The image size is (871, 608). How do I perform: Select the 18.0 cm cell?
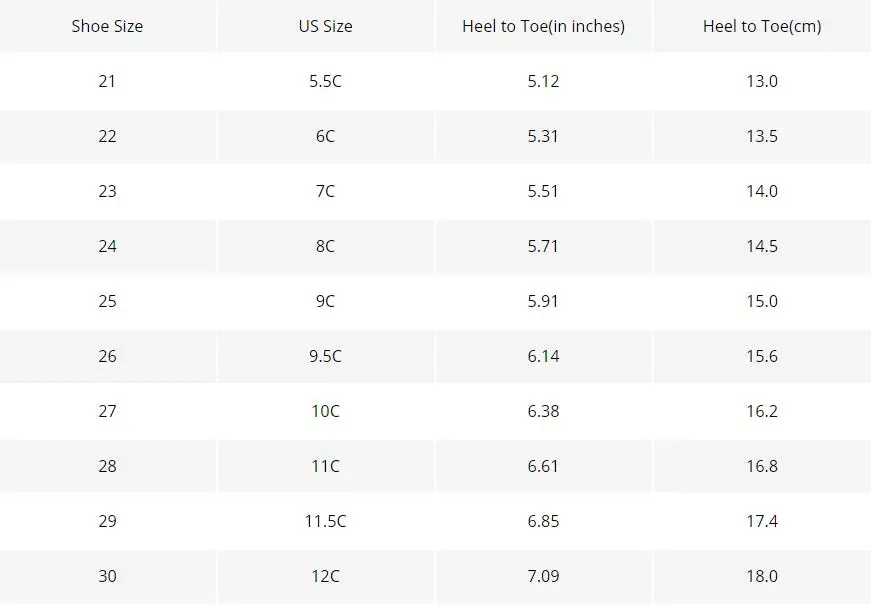(762, 576)
